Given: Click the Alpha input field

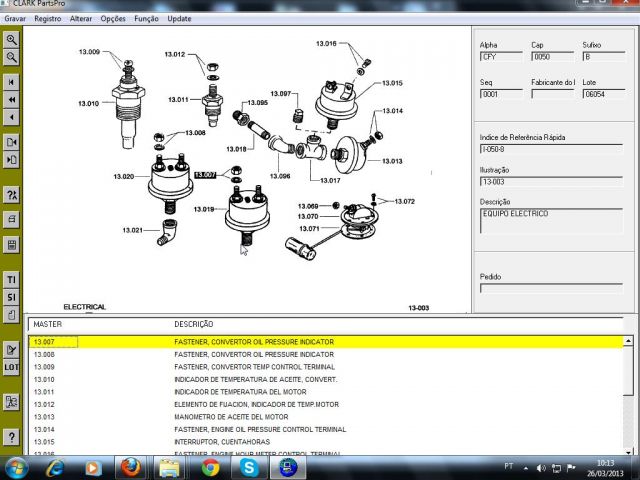Looking at the screenshot, I should [501, 57].
